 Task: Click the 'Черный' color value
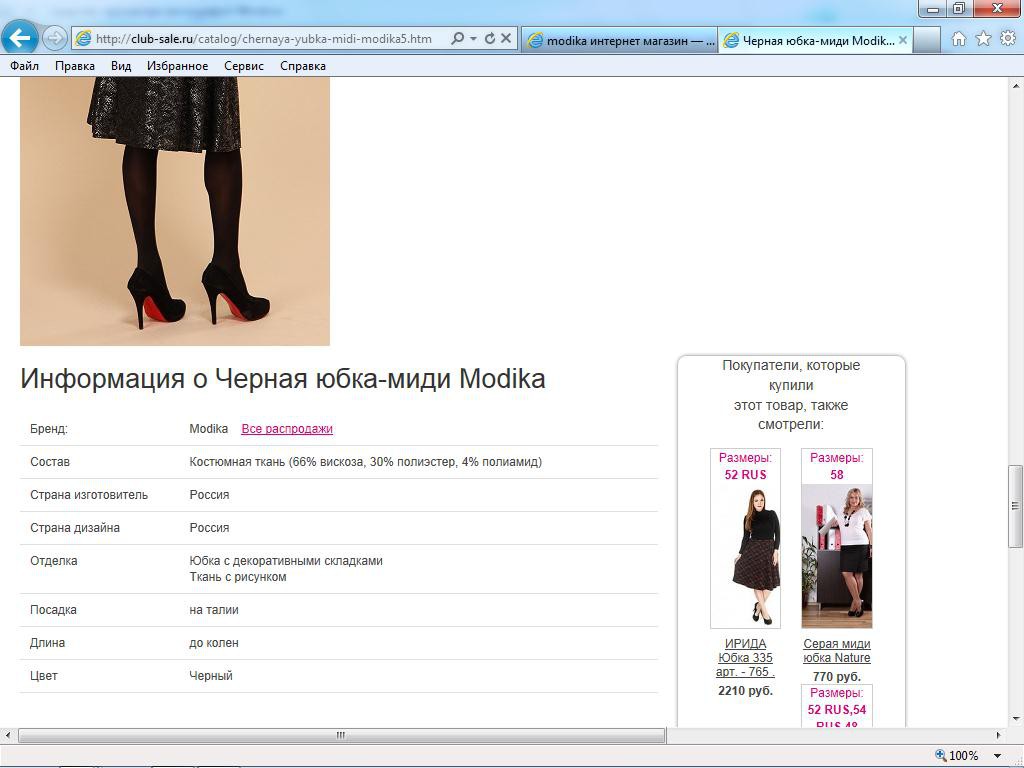[x=211, y=676]
